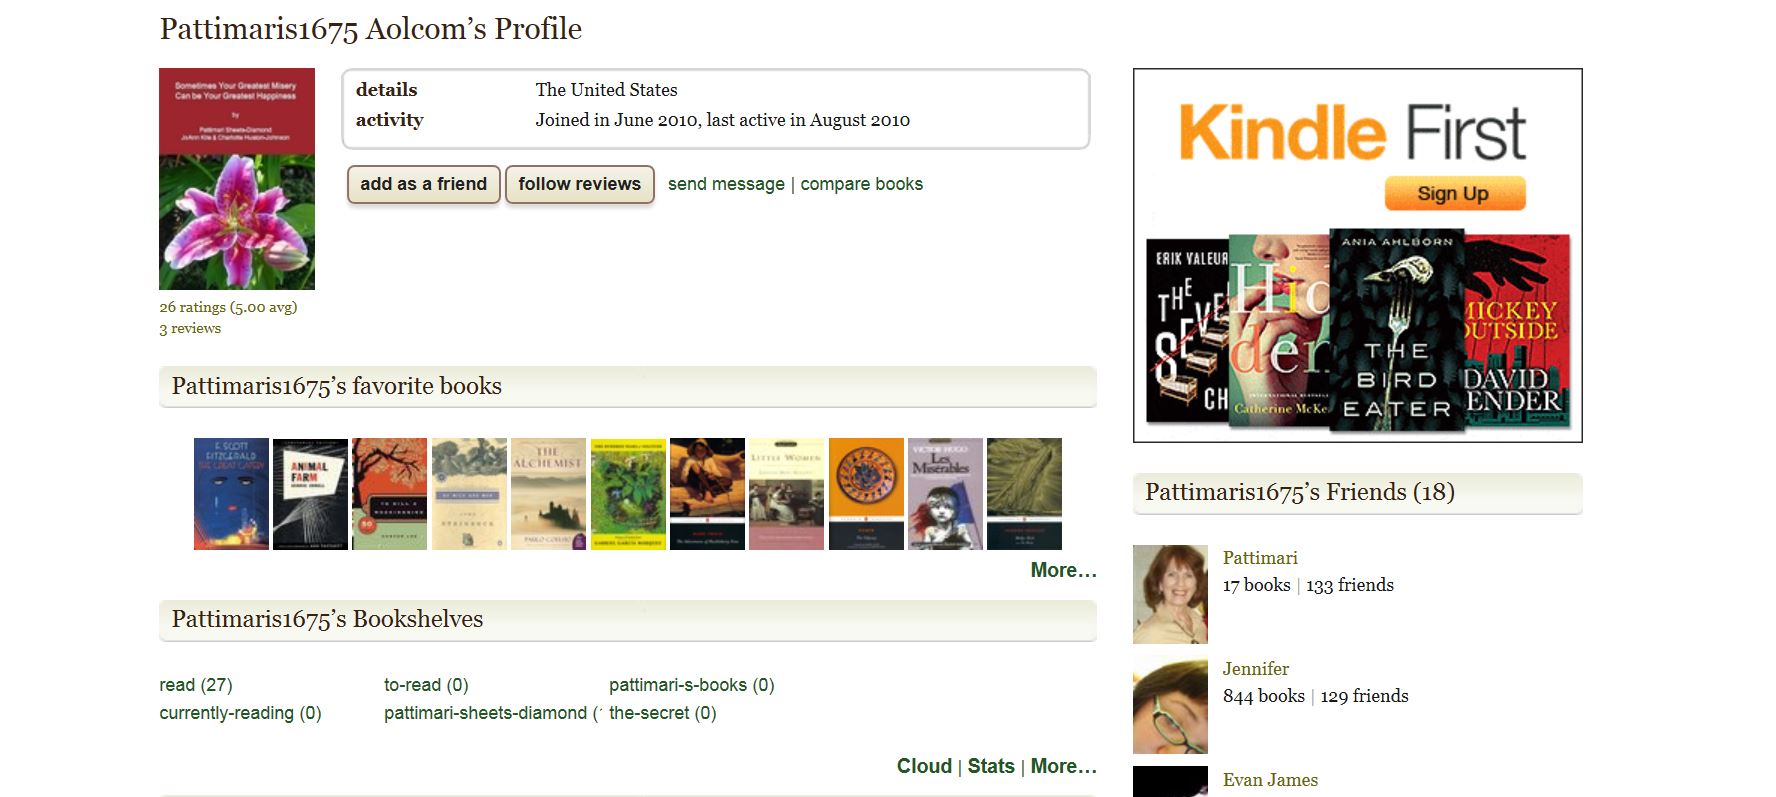View Pattimari's friend profile photo
The height and width of the screenshot is (797, 1776).
tap(1170, 594)
